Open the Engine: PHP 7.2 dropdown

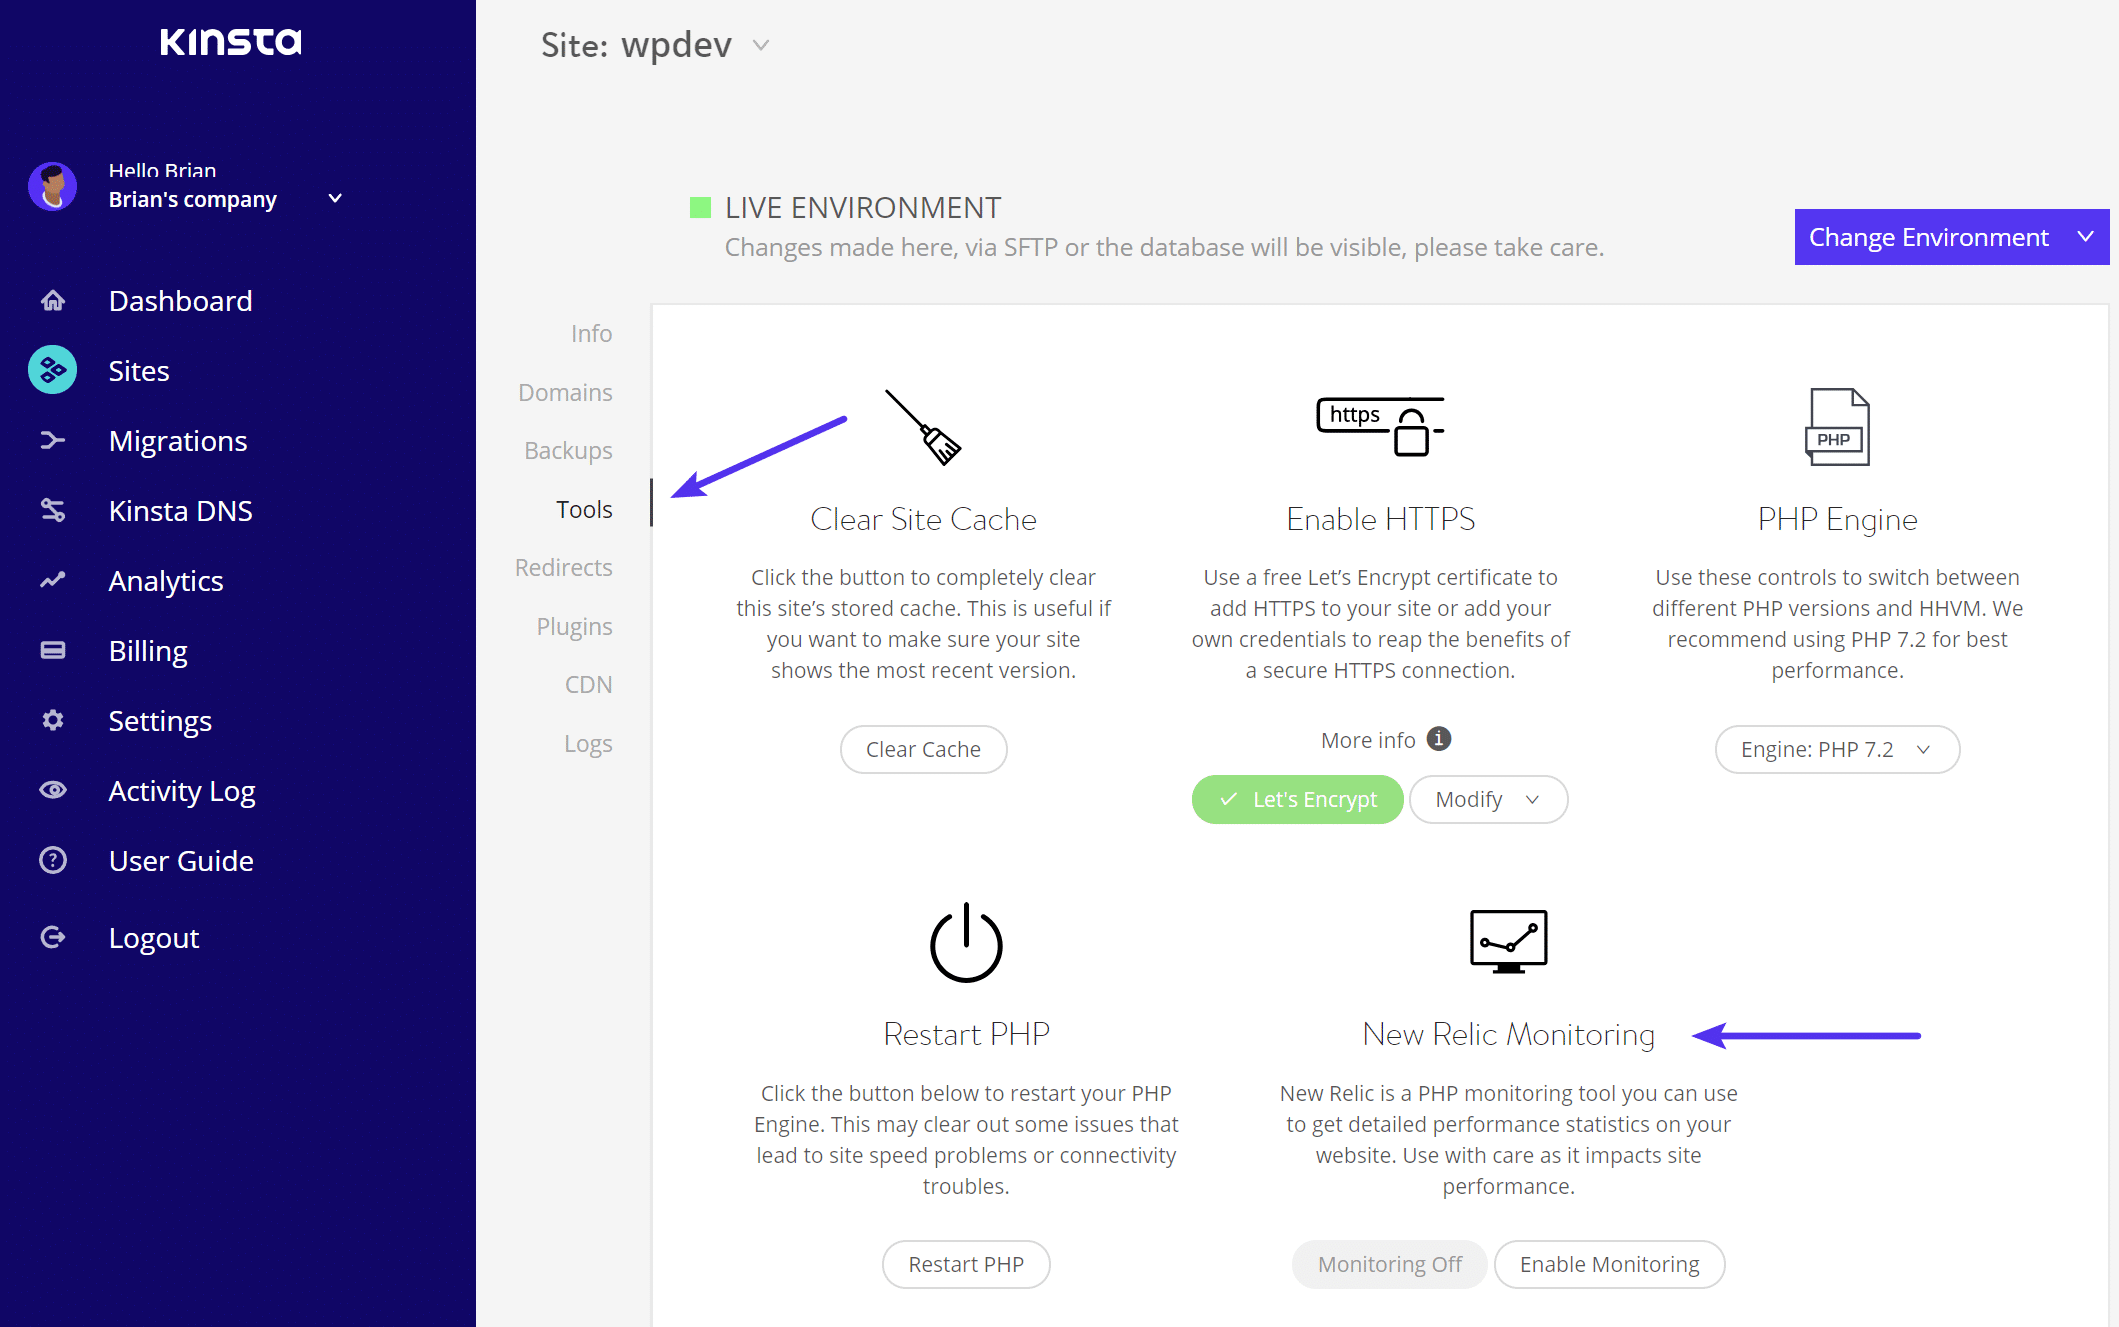pos(1837,749)
